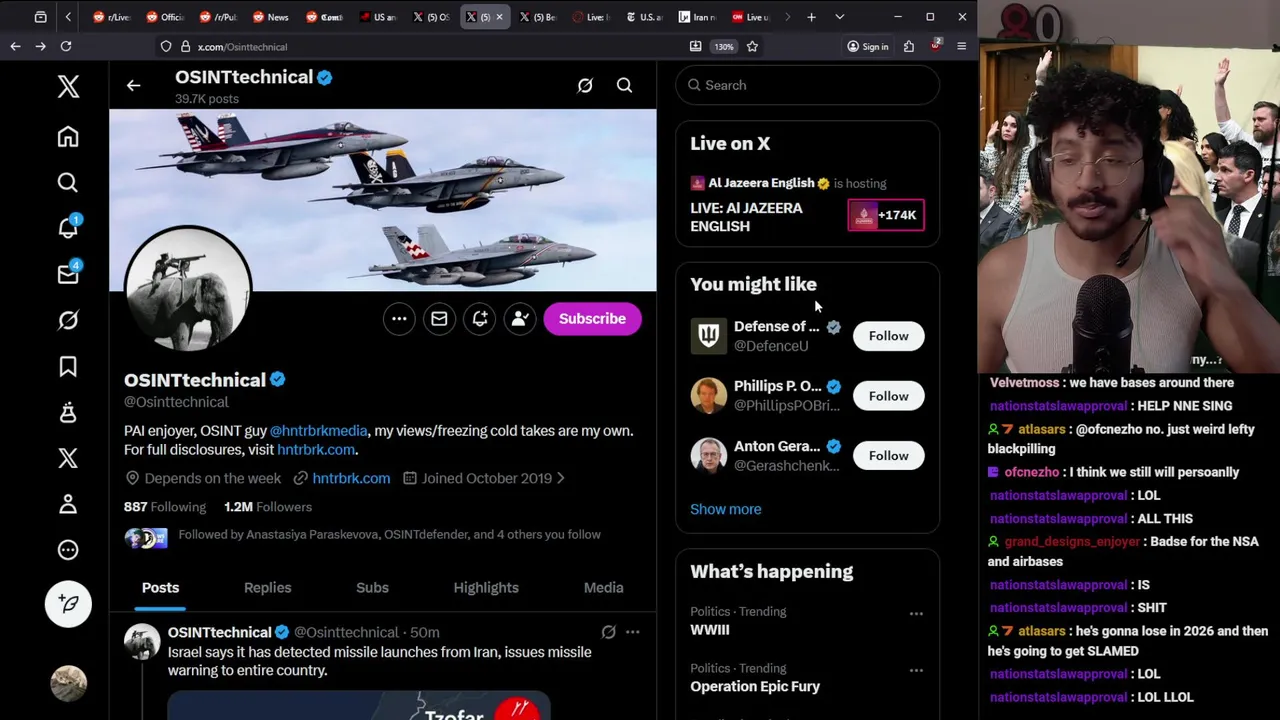Open X home logo in sidebar top

tap(68, 86)
